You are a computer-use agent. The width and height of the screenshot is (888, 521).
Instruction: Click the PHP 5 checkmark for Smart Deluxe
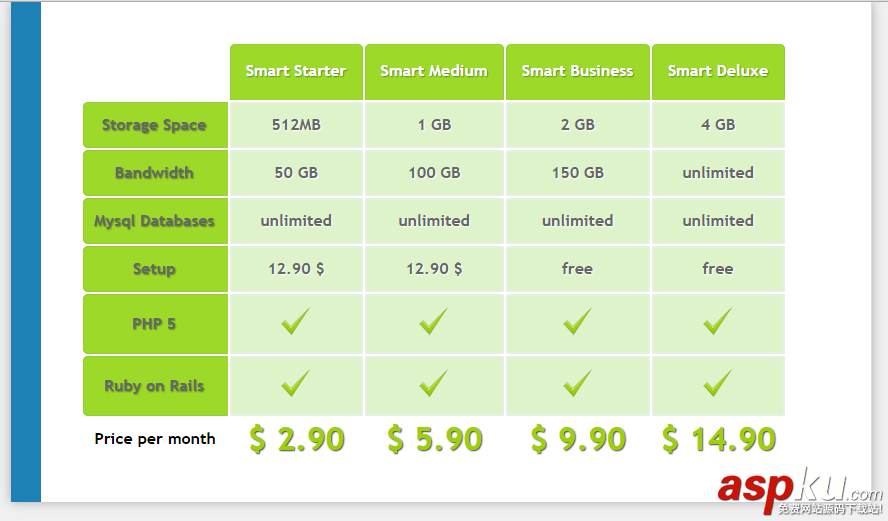point(717,322)
